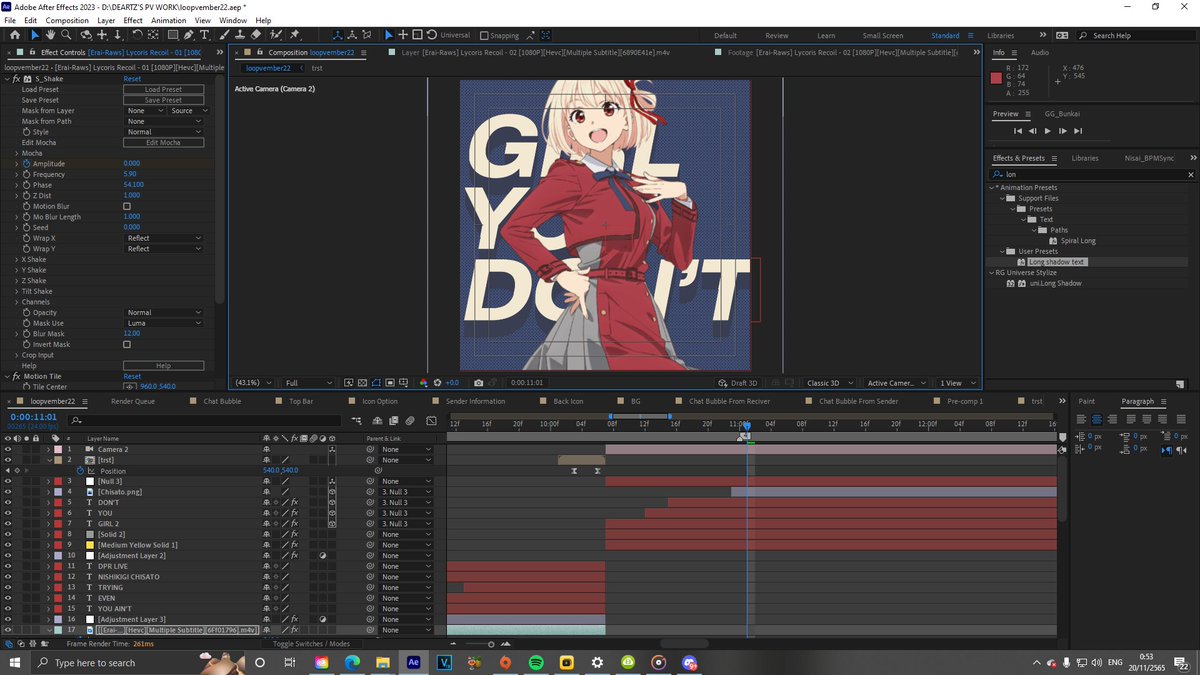The width and height of the screenshot is (1200, 675).
Task: Select the Clone Stamp tool
Action: coord(240,35)
